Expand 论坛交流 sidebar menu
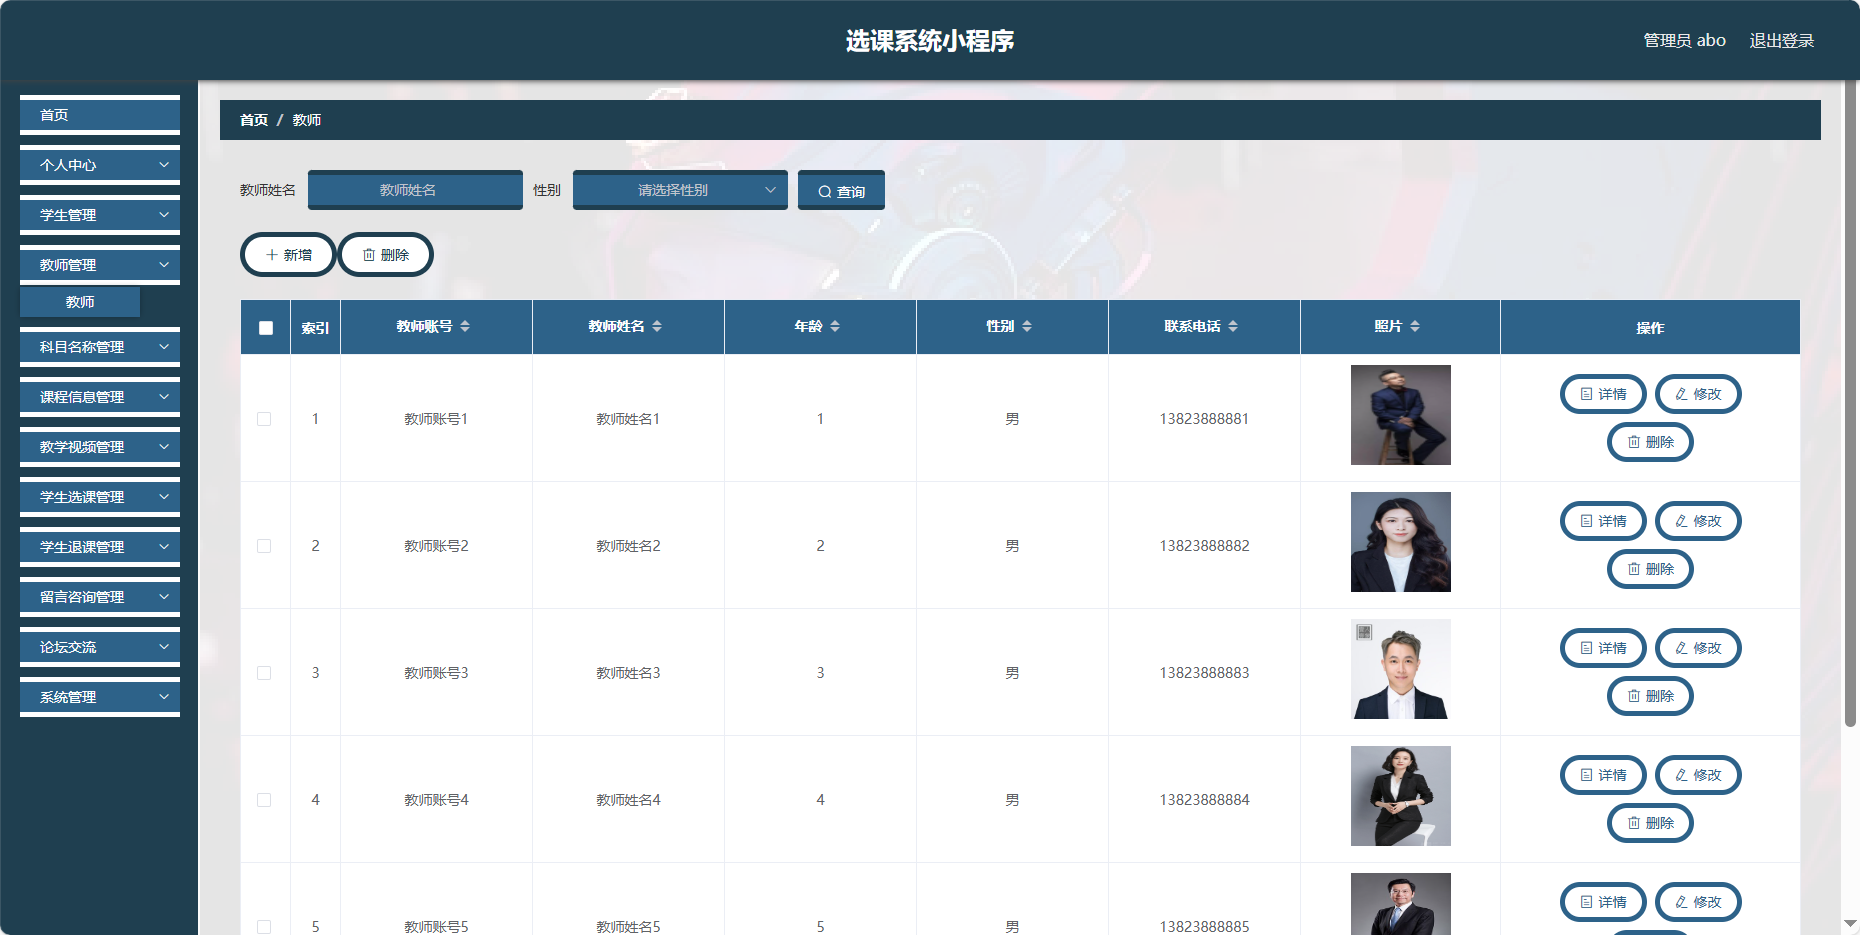Viewport: 1860px width, 935px height. point(100,647)
